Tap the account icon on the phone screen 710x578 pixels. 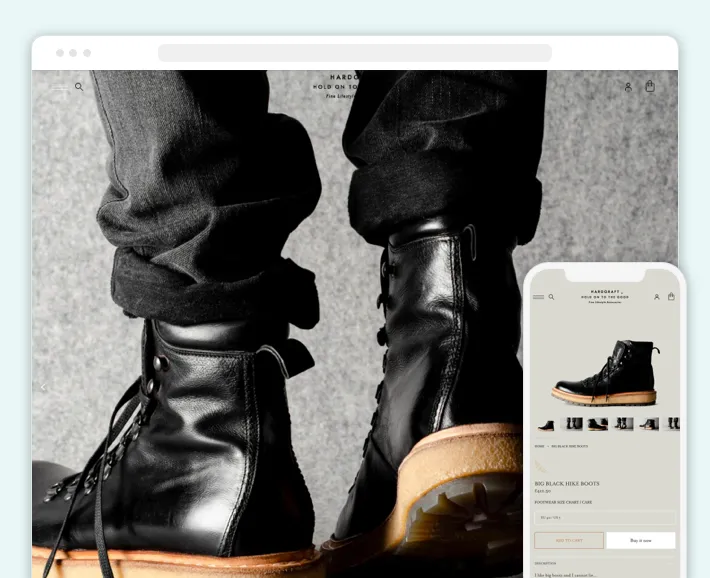pyautogui.click(x=657, y=297)
